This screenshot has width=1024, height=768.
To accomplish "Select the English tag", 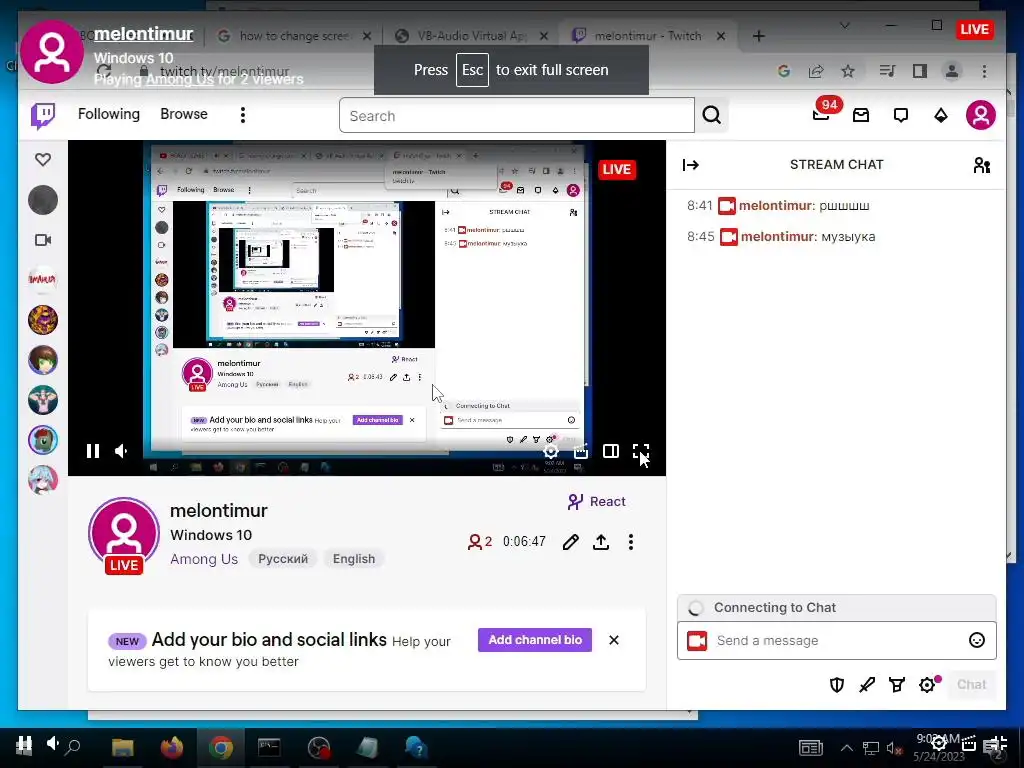I will 354,559.
